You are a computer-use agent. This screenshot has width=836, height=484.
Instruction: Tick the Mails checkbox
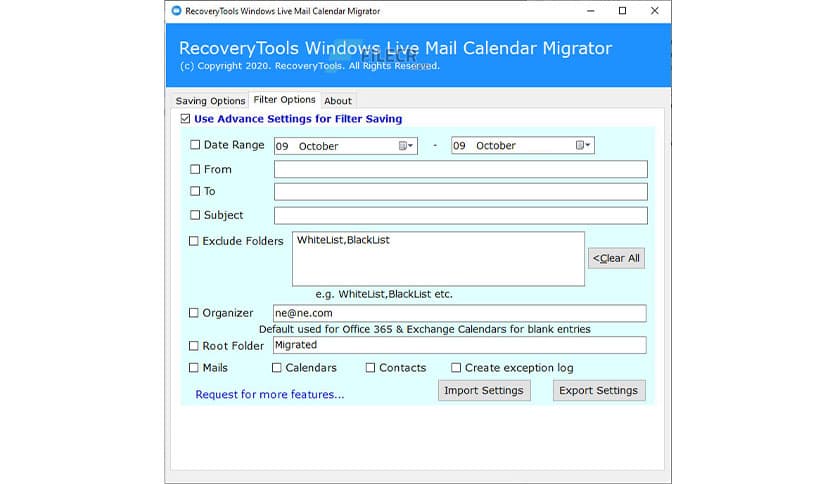pyautogui.click(x=194, y=368)
